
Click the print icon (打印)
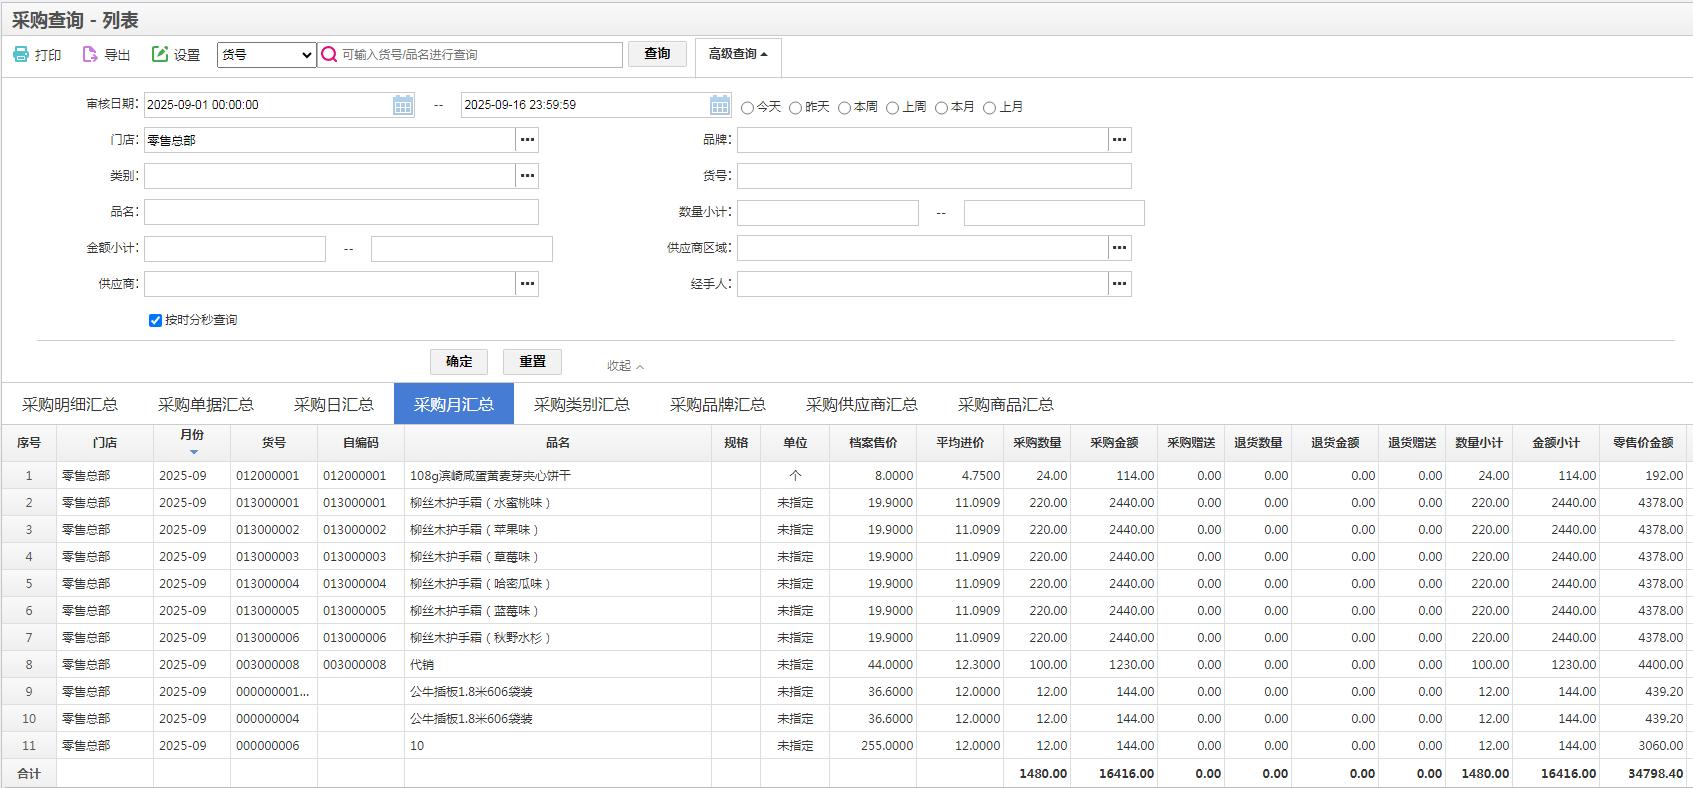(x=21, y=54)
